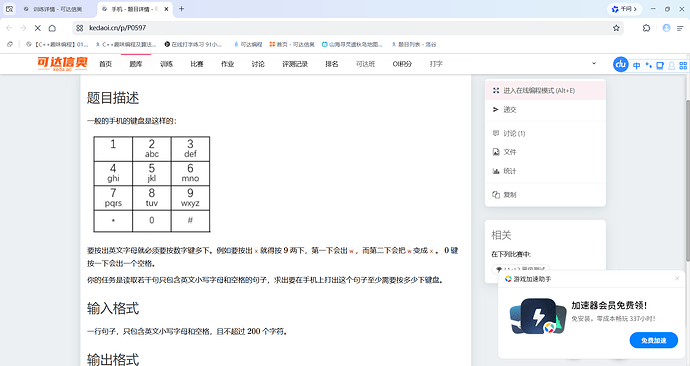View the 统计 statistics bar-chart entry
Screen dimensions: 690x366
(x=496, y=171)
